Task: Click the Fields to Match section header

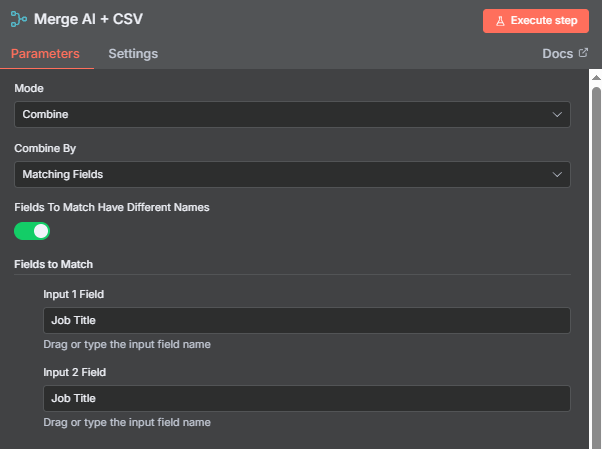Action: click(x=53, y=264)
